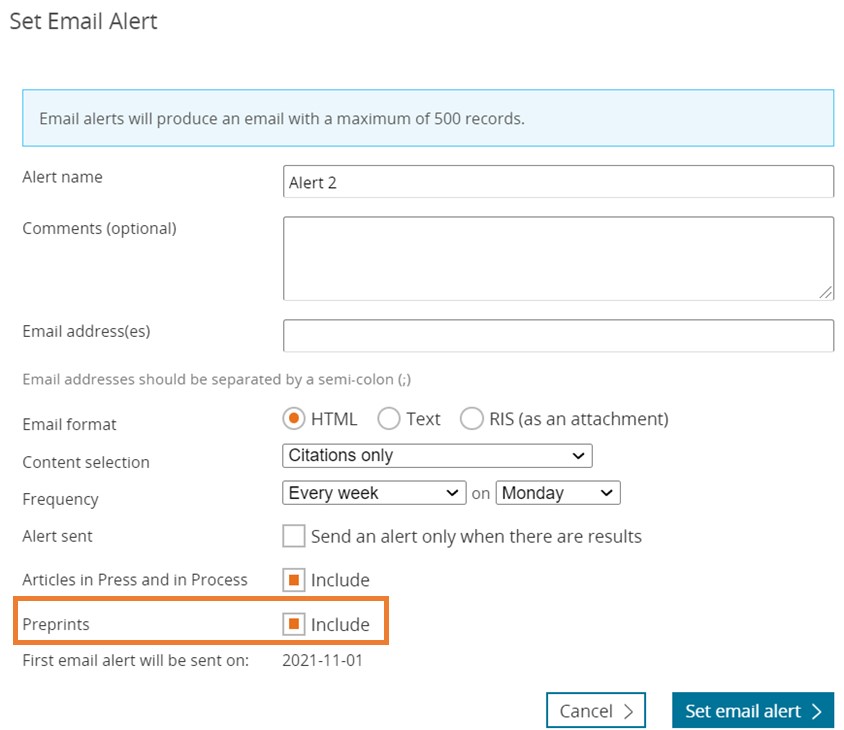Click the Alert name input field
The image size is (844, 730).
pos(558,182)
